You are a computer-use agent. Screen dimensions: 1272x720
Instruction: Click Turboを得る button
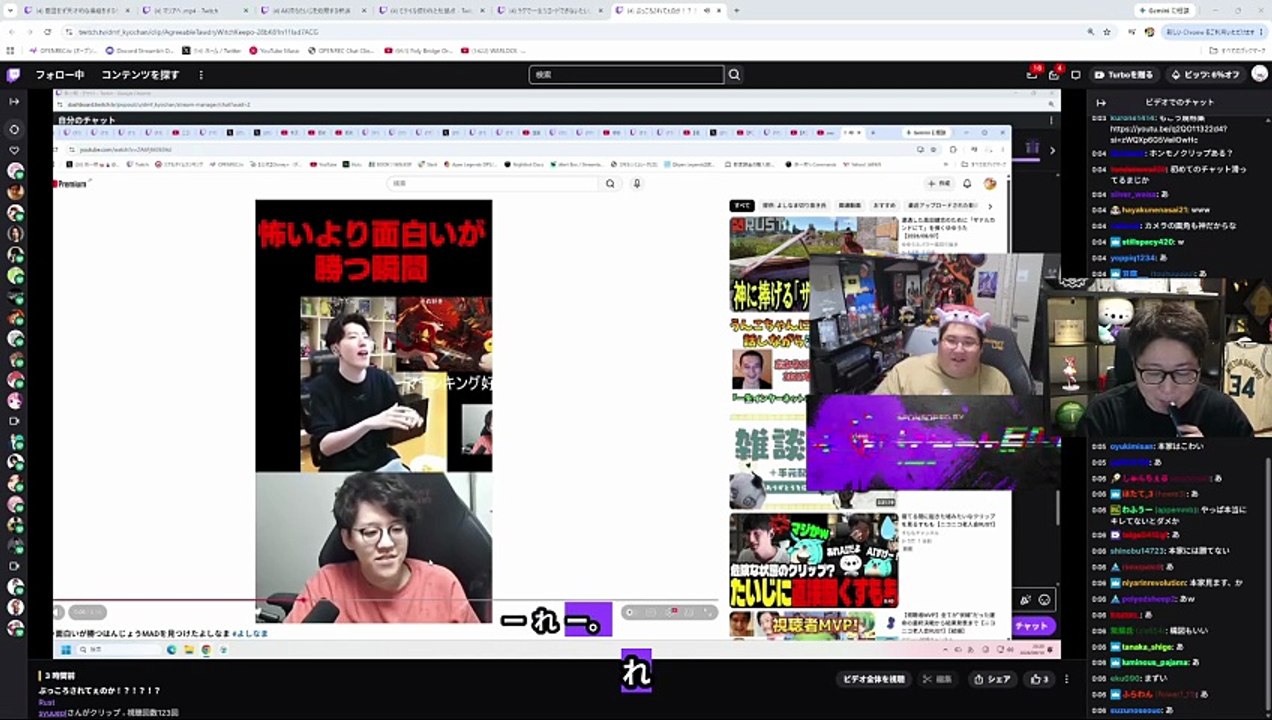click(x=1123, y=75)
